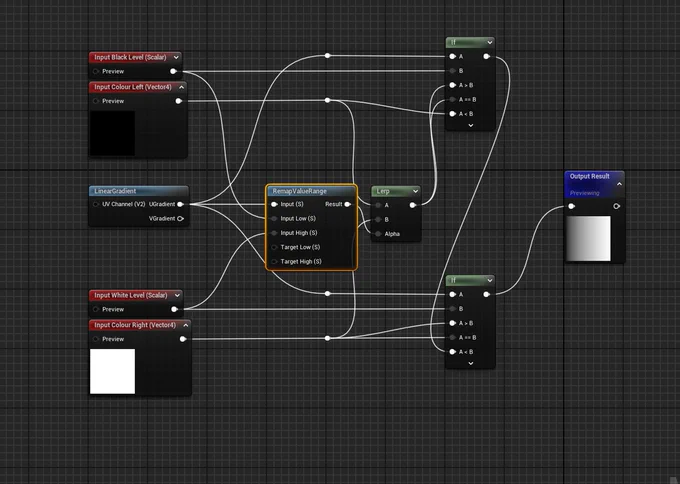This screenshot has height=484, width=680.
Task: Click the Target Low (S) pin
Action: point(274,247)
